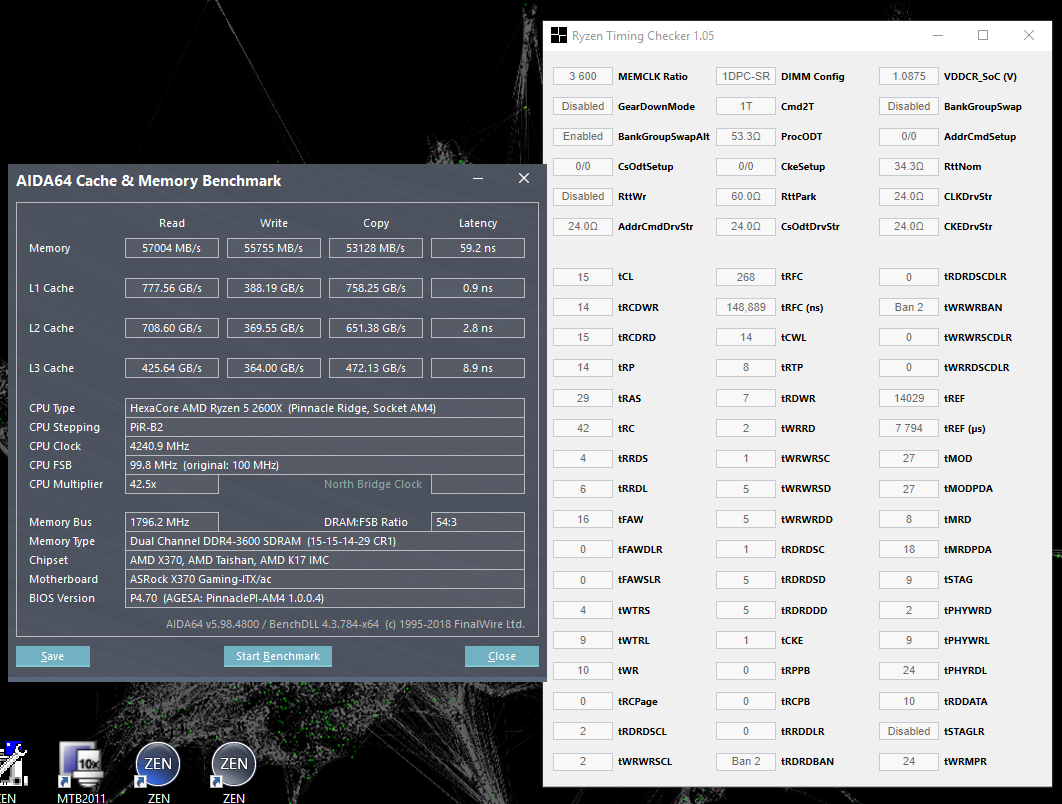1062x804 pixels.
Task: Click the tWRMPR value 24
Action: click(908, 761)
